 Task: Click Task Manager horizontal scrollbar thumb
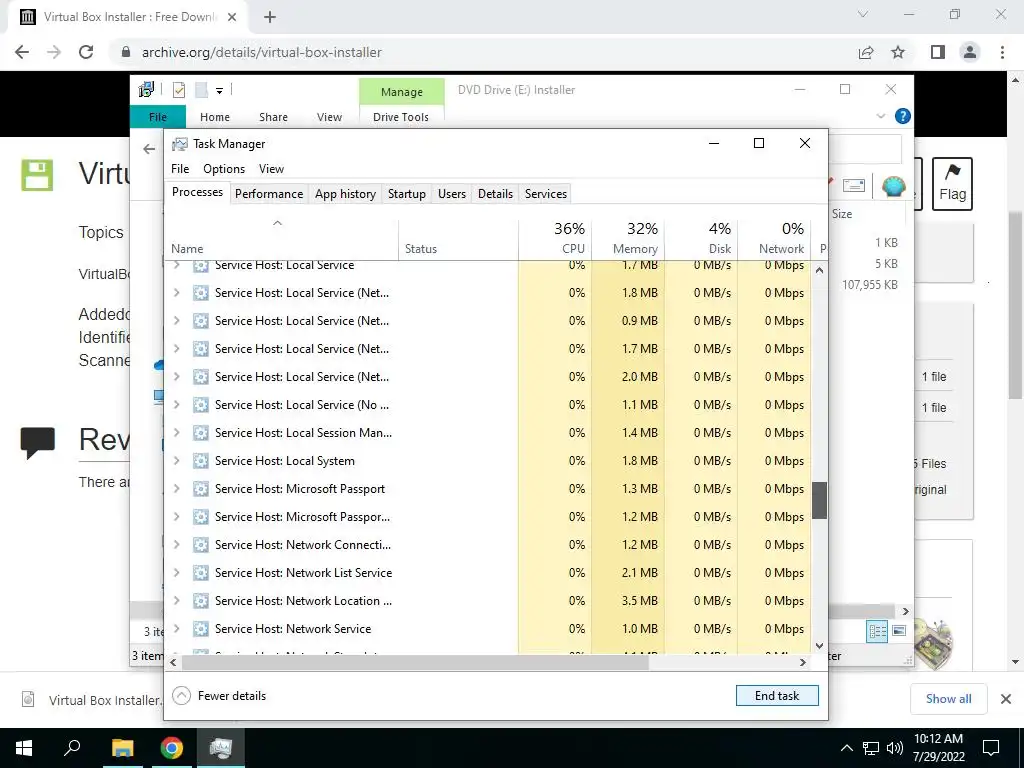(415, 662)
